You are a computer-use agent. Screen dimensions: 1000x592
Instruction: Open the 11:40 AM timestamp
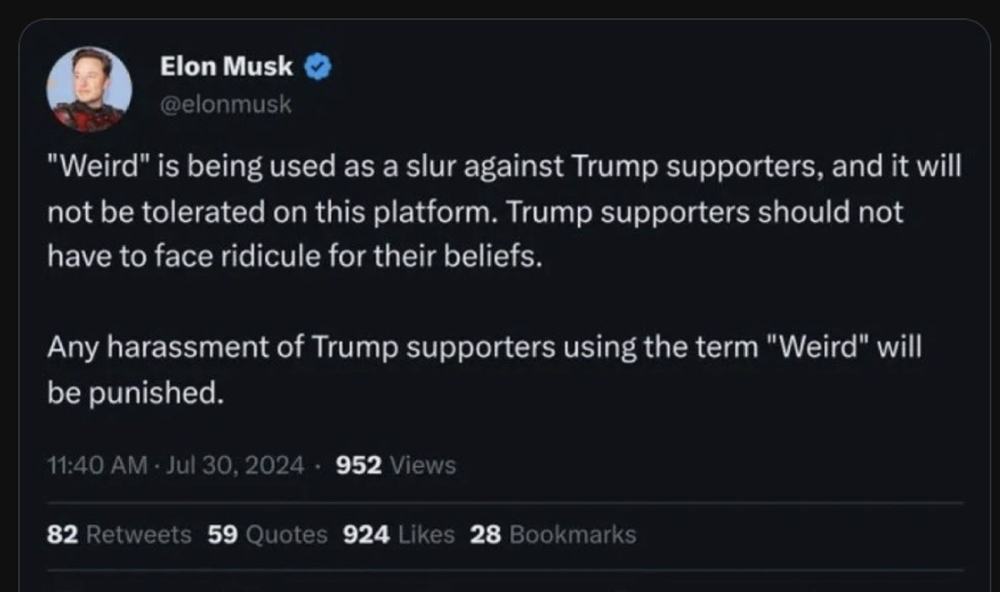coord(95,465)
